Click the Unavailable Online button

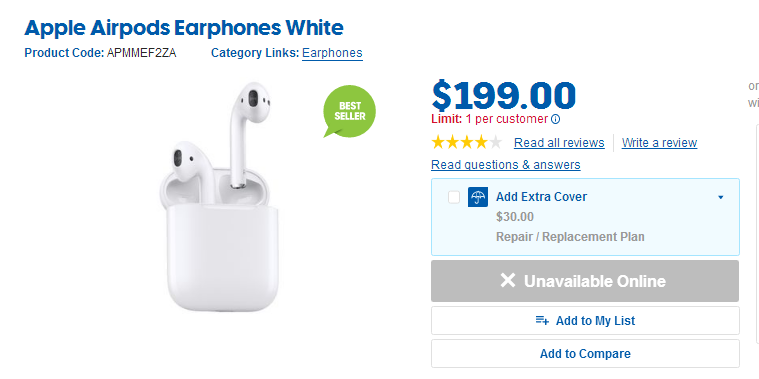point(585,281)
